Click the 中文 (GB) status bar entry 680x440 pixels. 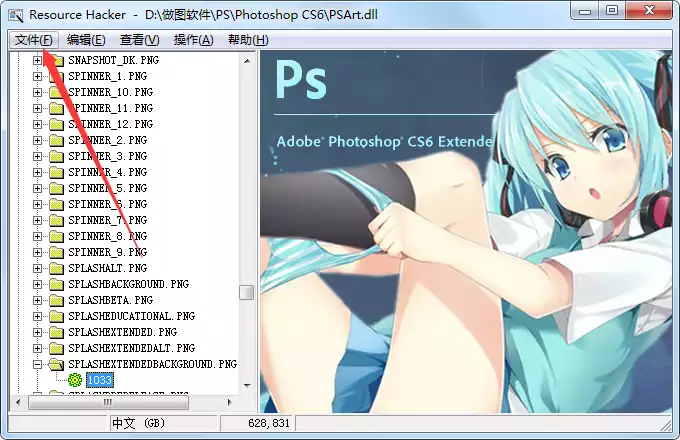coord(163,424)
